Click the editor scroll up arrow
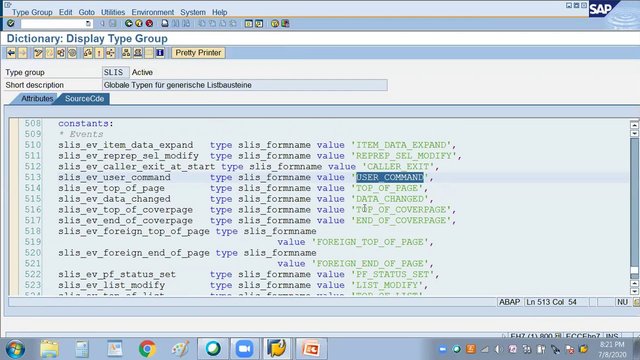Image resolution: width=640 pixels, height=360 pixels. pyautogui.click(x=634, y=125)
